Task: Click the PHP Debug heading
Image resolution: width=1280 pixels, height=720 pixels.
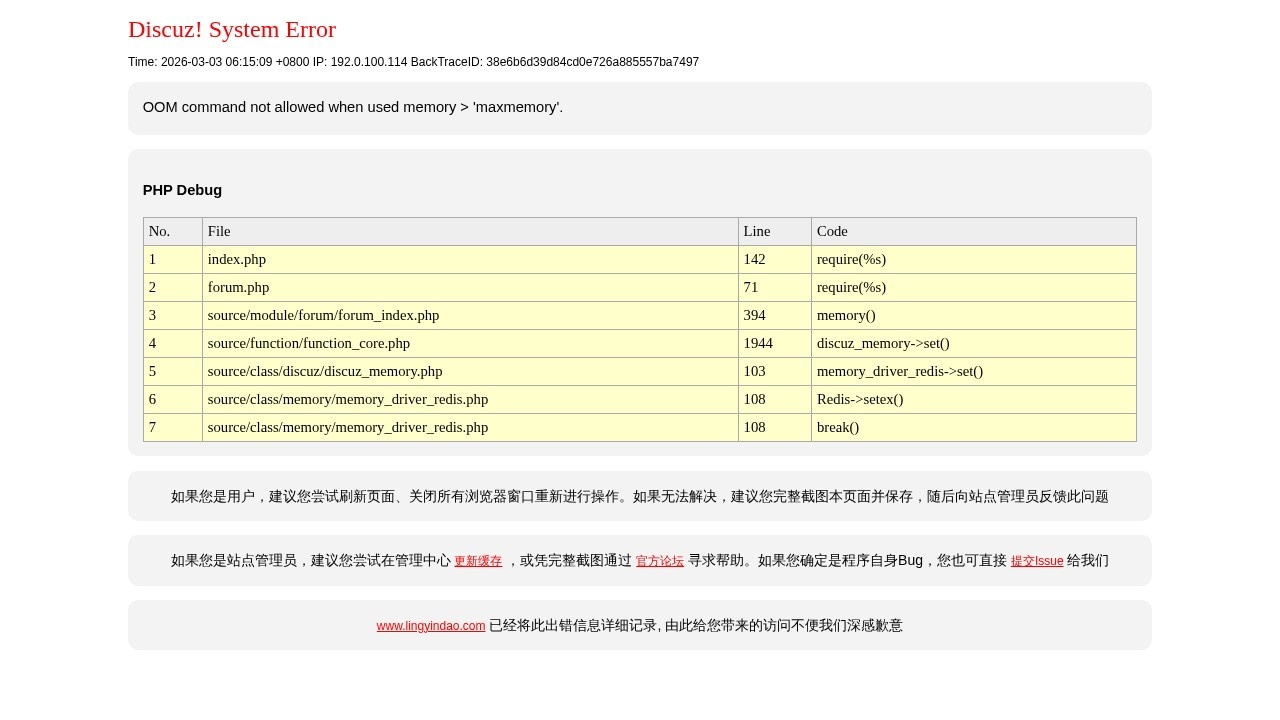Action: pyautogui.click(x=182, y=190)
